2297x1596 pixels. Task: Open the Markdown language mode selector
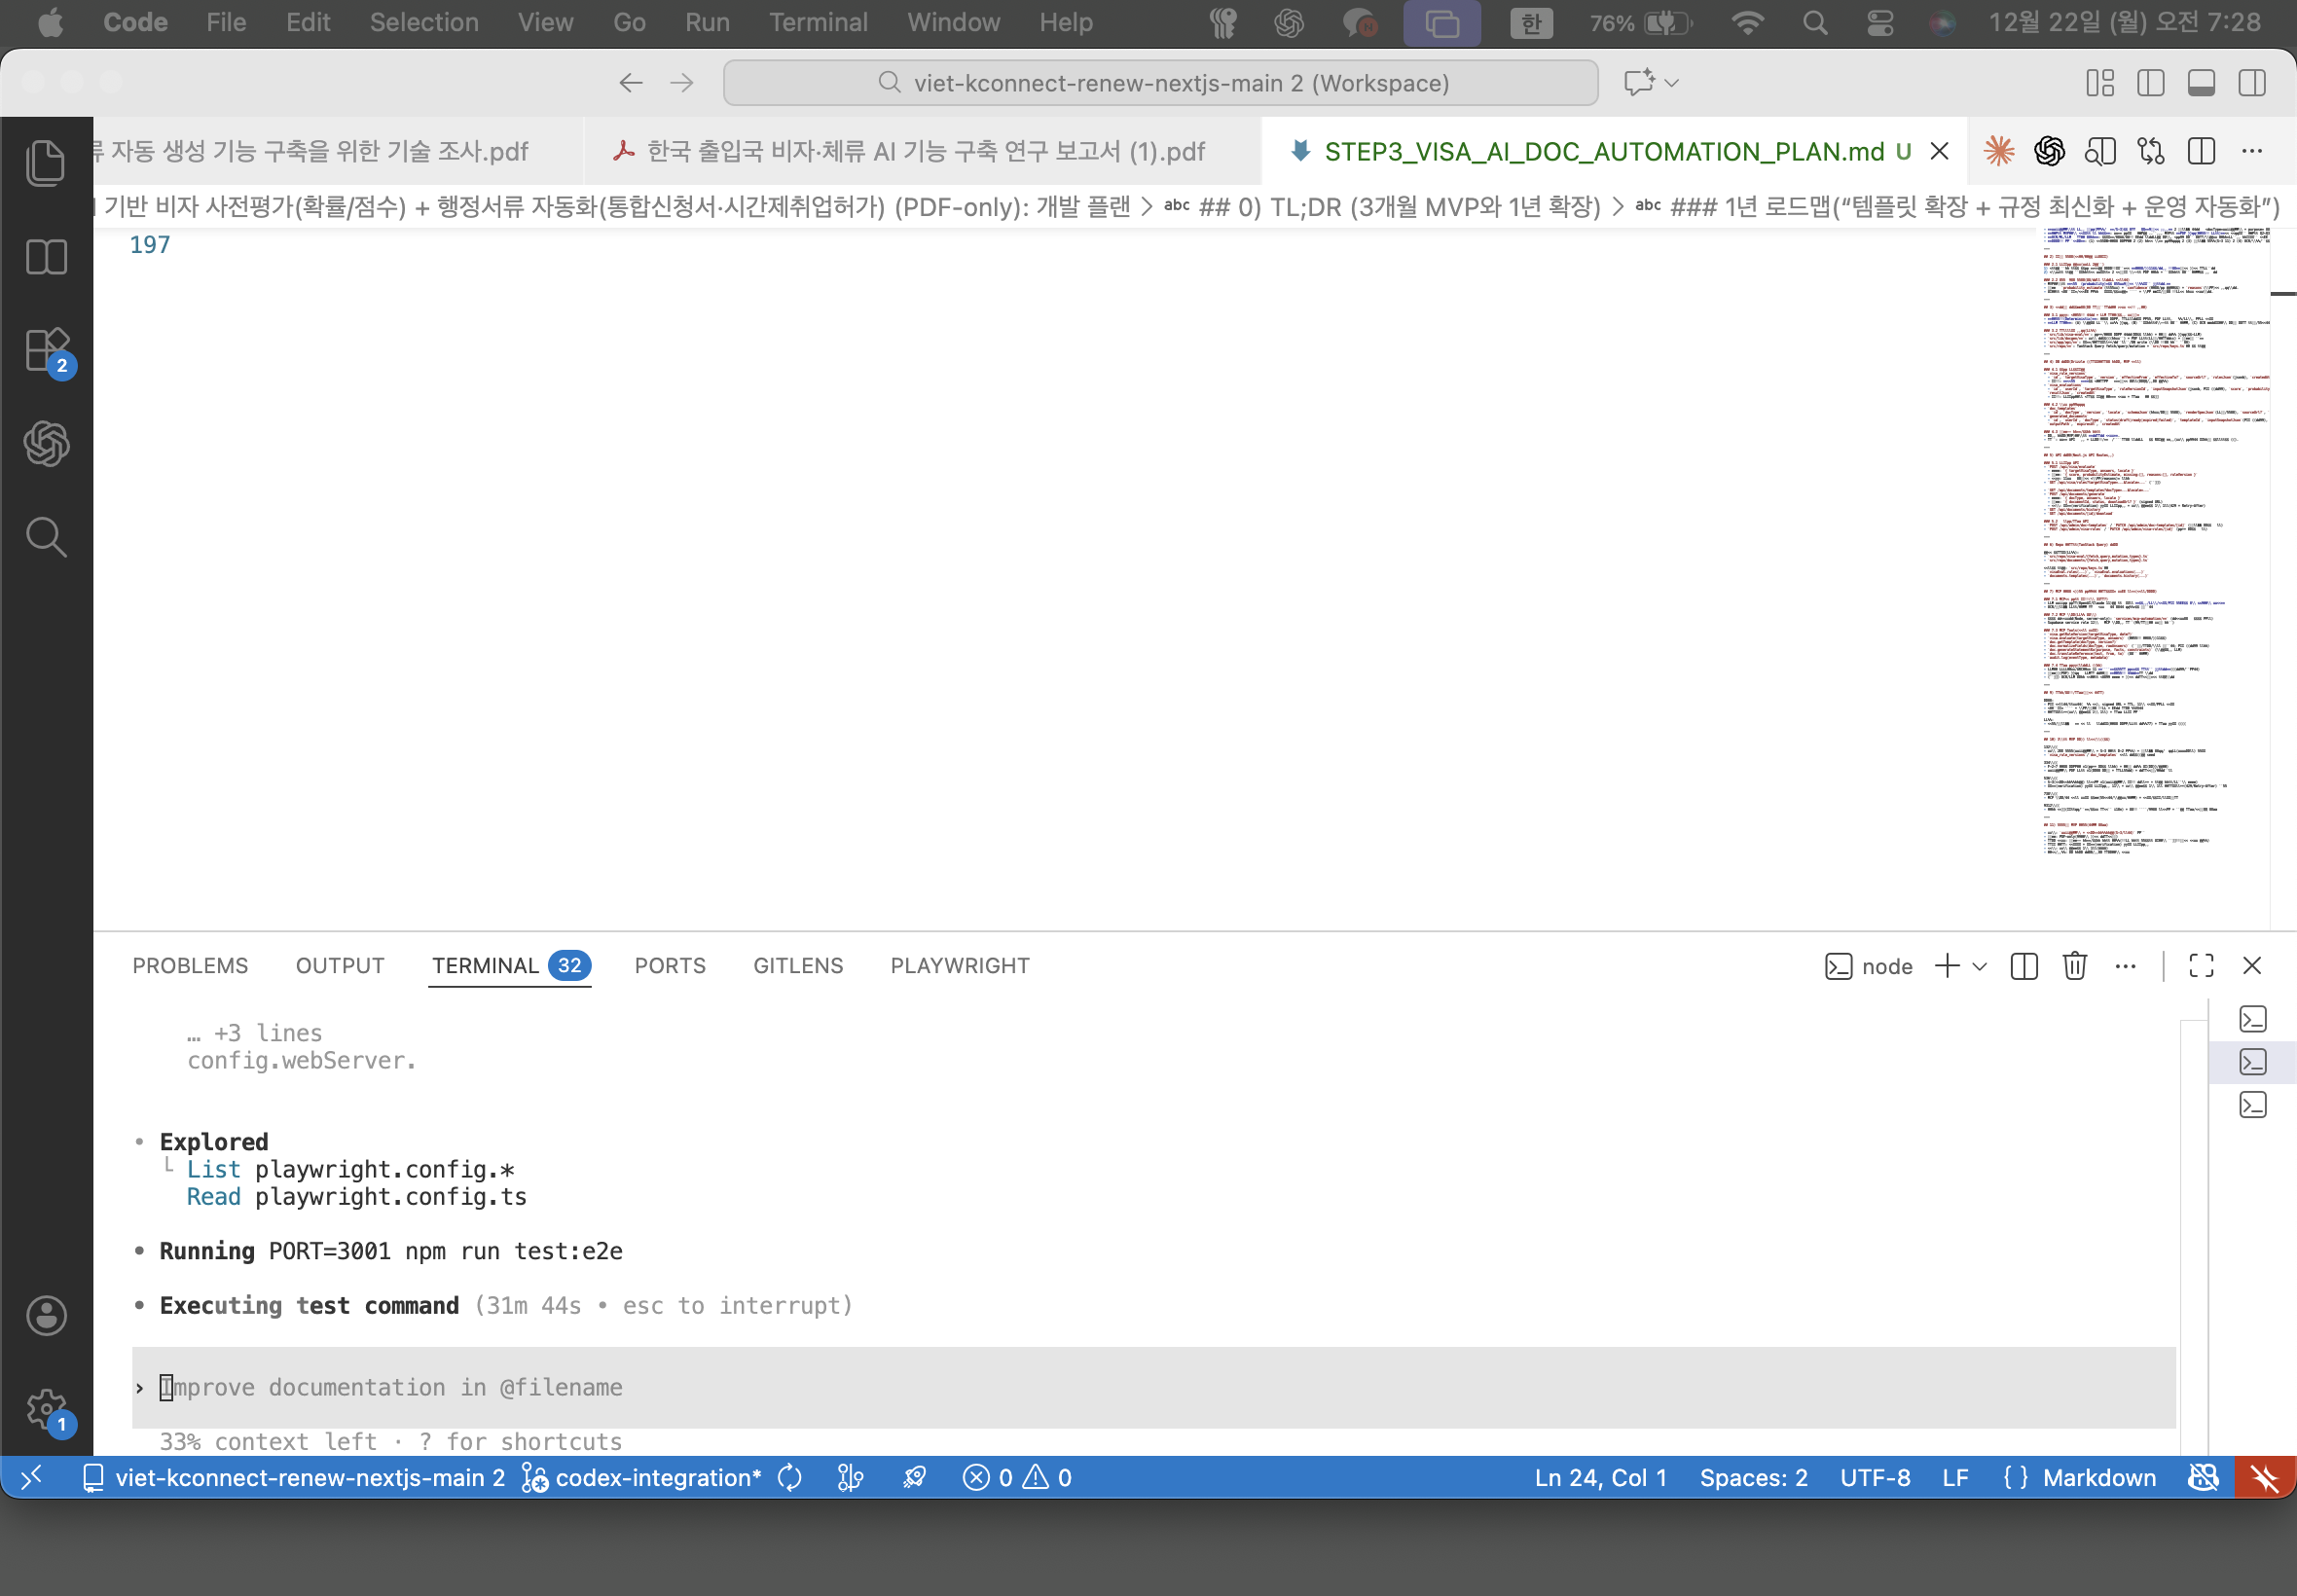(x=2098, y=1477)
